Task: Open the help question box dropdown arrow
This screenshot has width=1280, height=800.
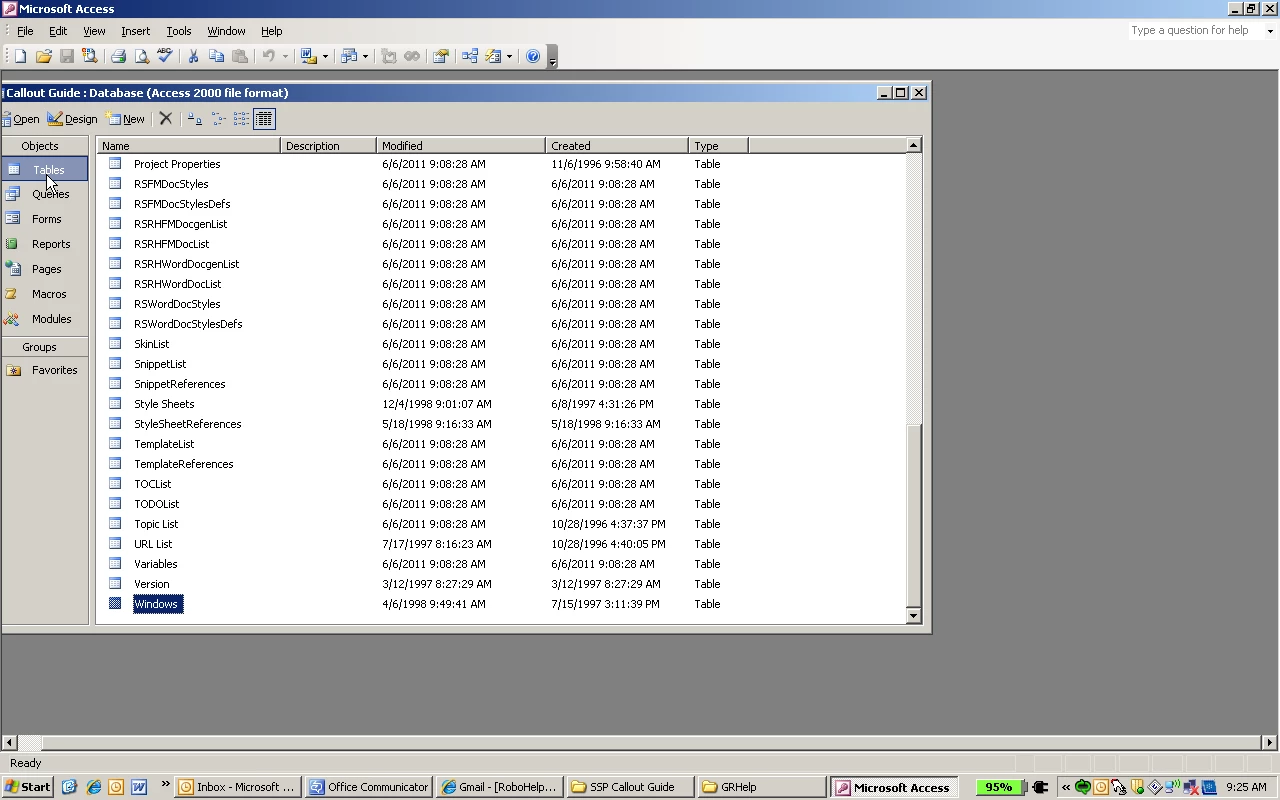Action: pos(1270,31)
